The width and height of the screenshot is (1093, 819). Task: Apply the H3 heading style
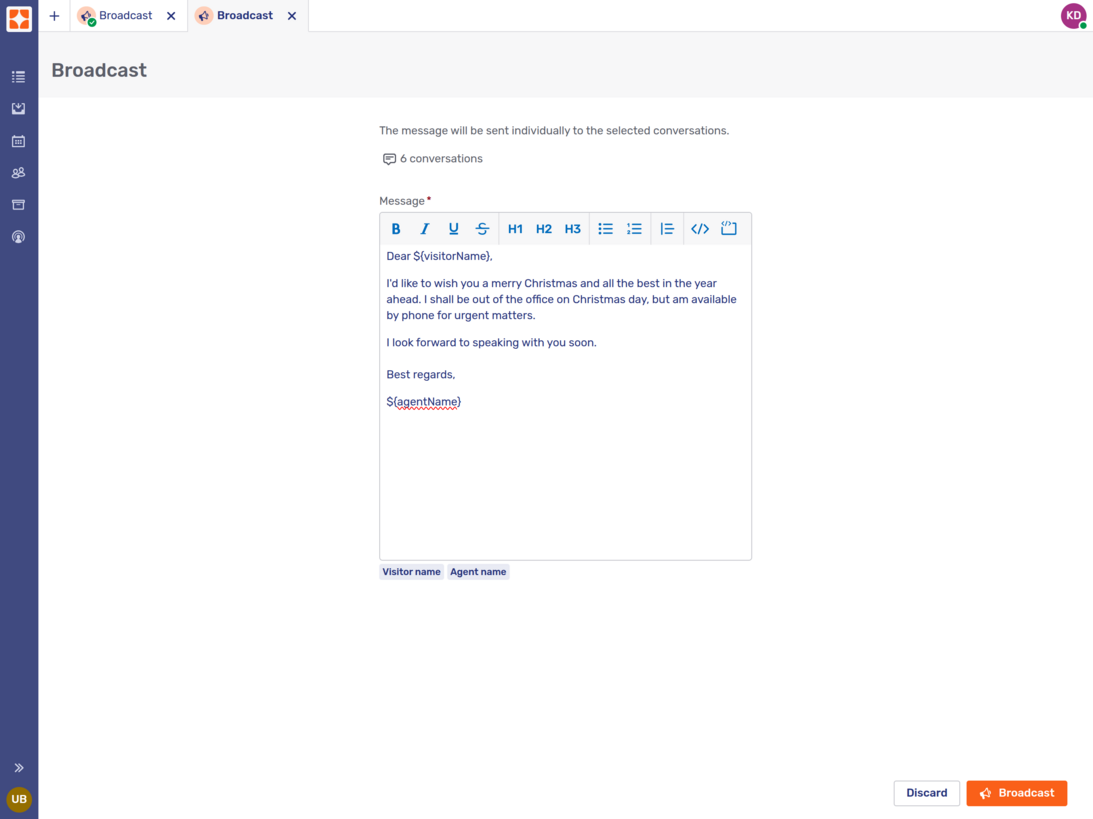click(x=573, y=228)
